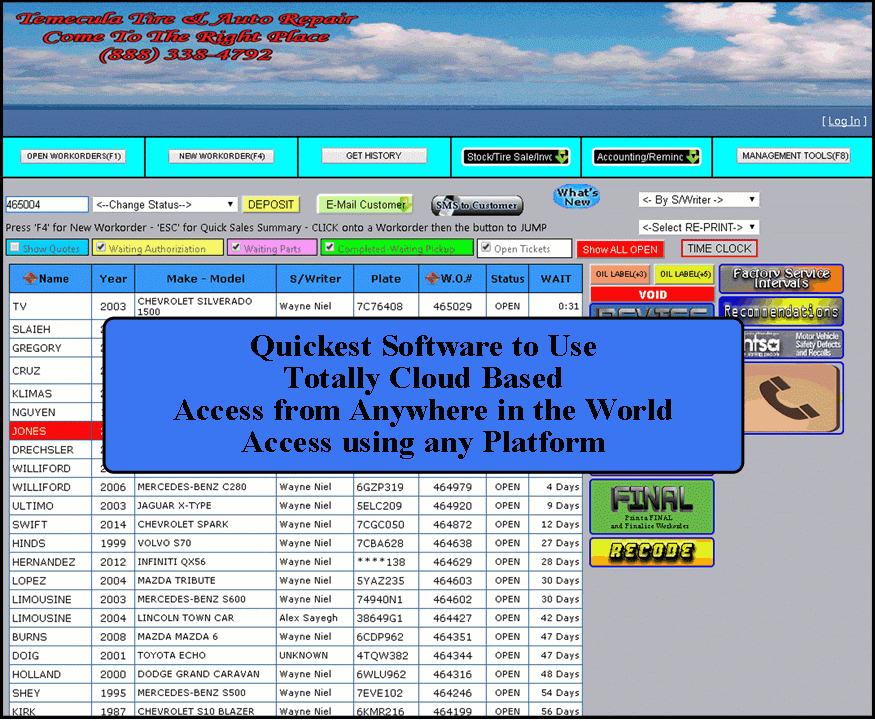Open the Stock/Tire Sale/Inv menu

tap(516, 156)
